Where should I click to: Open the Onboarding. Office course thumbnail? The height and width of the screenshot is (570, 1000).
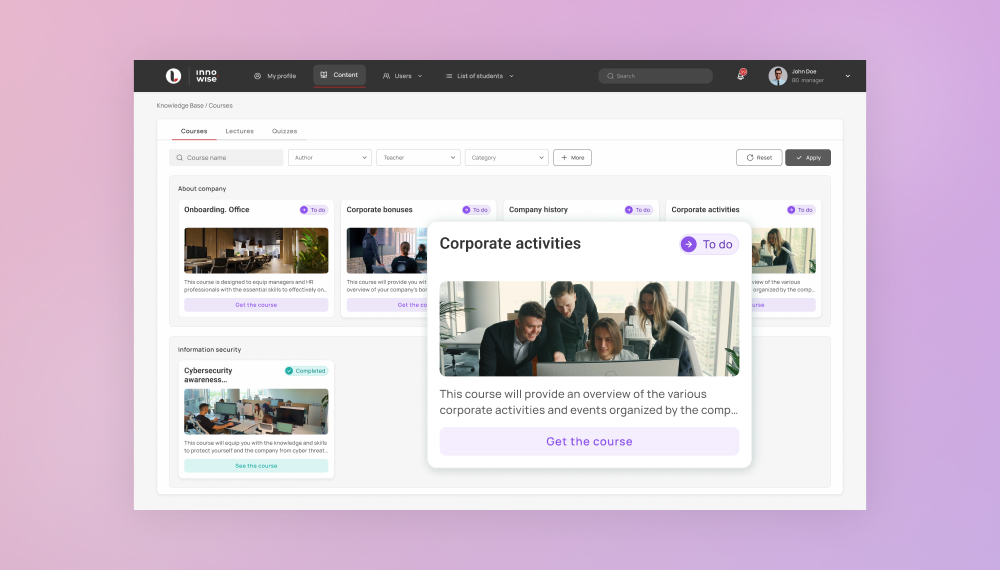[x=256, y=251]
